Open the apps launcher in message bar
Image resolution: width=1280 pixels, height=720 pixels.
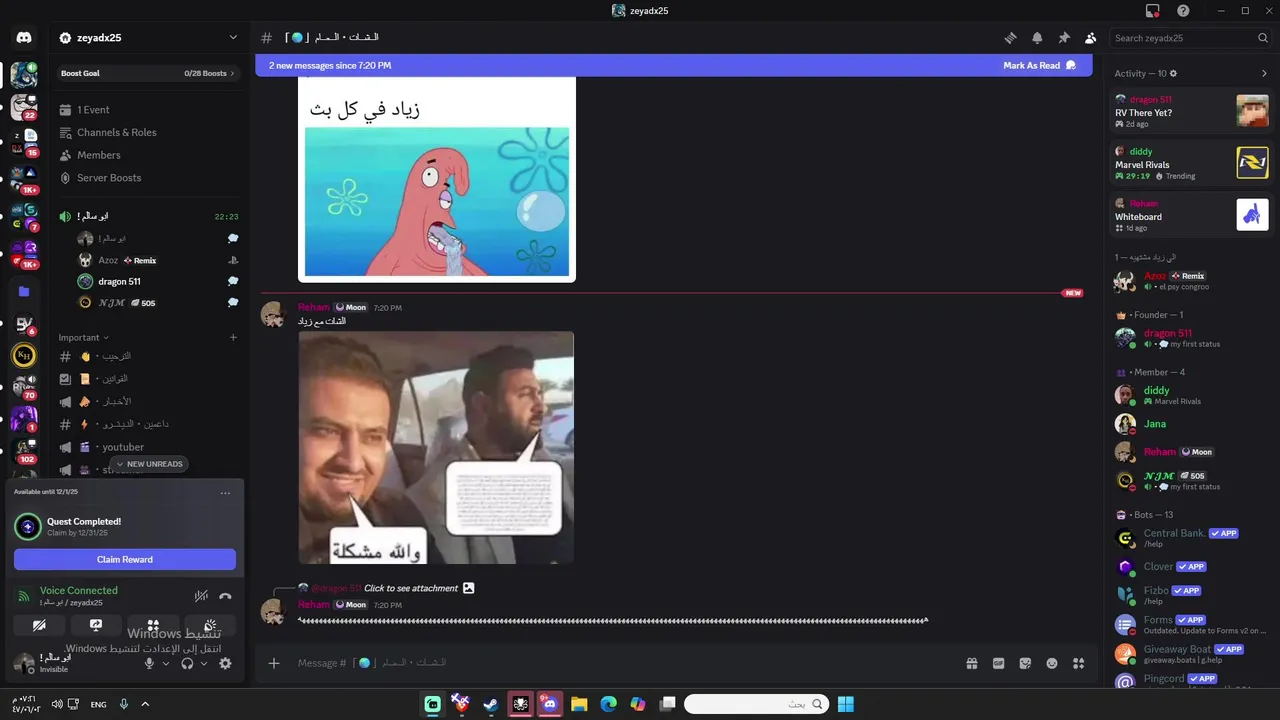[1078, 663]
